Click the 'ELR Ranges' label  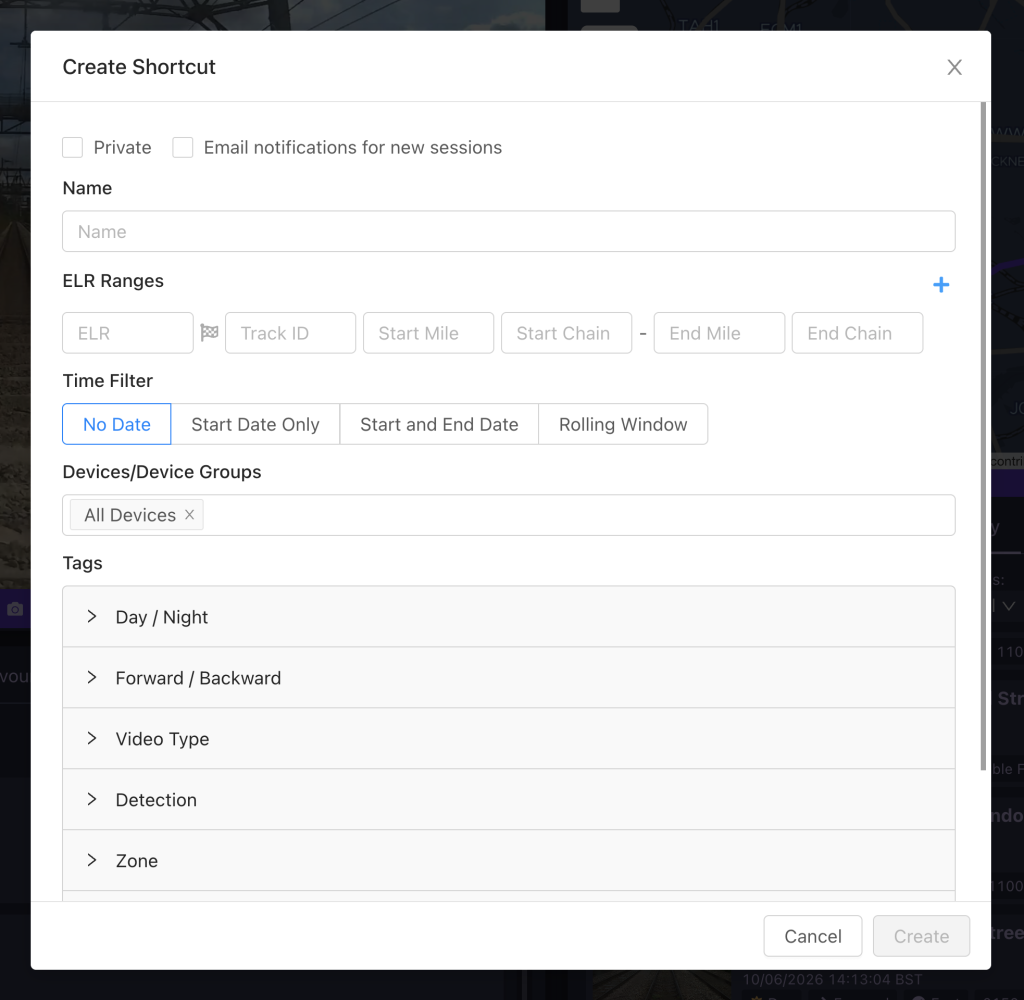pos(113,281)
